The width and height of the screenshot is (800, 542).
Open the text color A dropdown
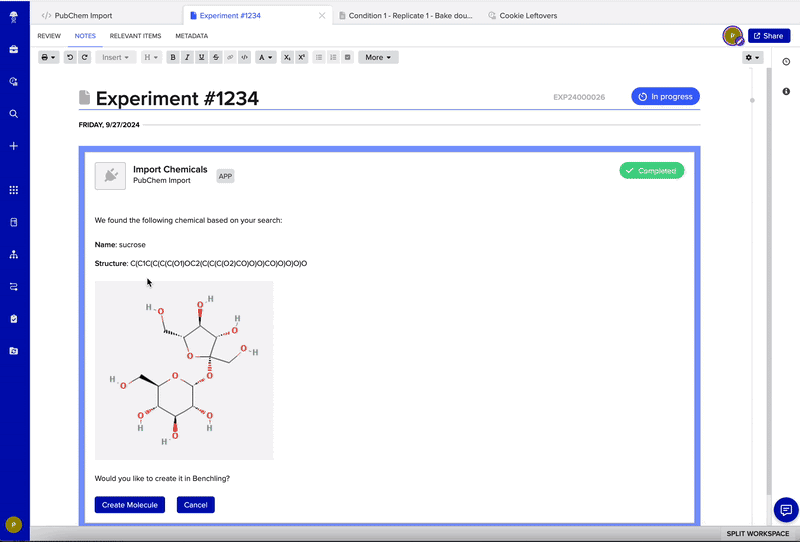click(x=265, y=57)
